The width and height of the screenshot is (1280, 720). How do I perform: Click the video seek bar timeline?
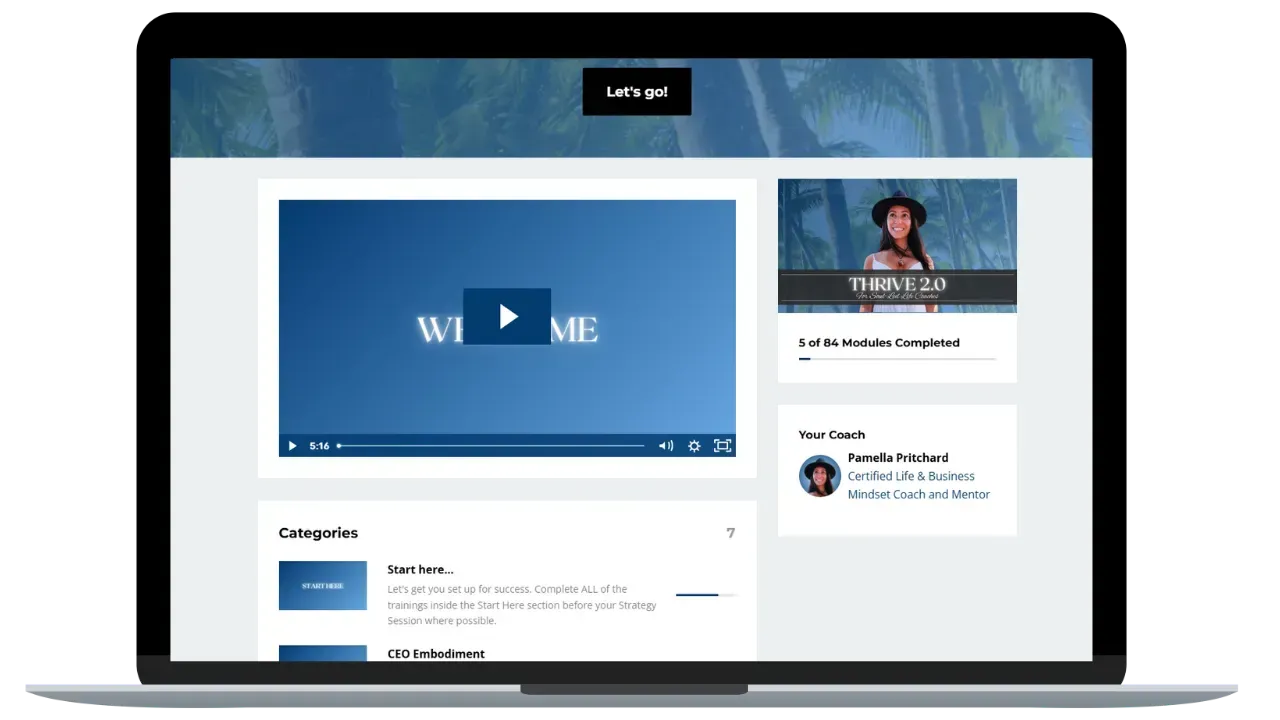[491, 446]
